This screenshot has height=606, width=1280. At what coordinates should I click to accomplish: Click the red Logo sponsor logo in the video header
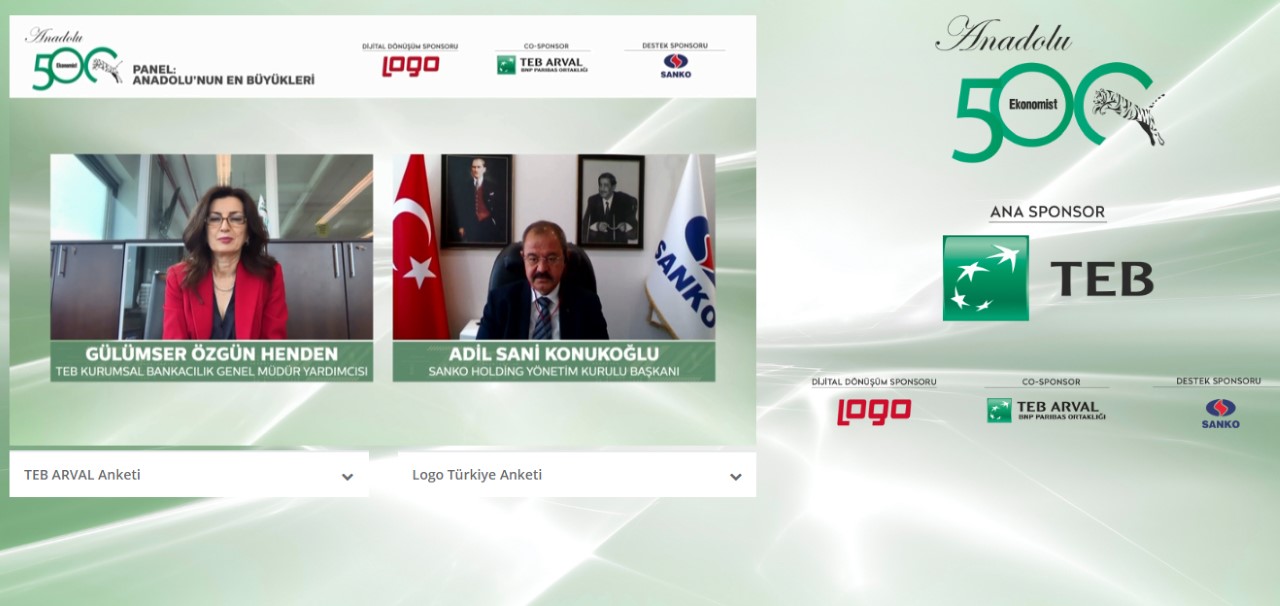[x=410, y=66]
